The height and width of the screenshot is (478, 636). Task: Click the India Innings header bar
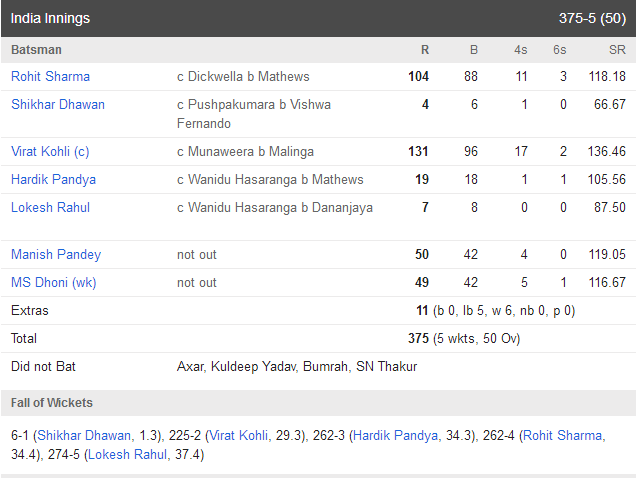[318, 18]
